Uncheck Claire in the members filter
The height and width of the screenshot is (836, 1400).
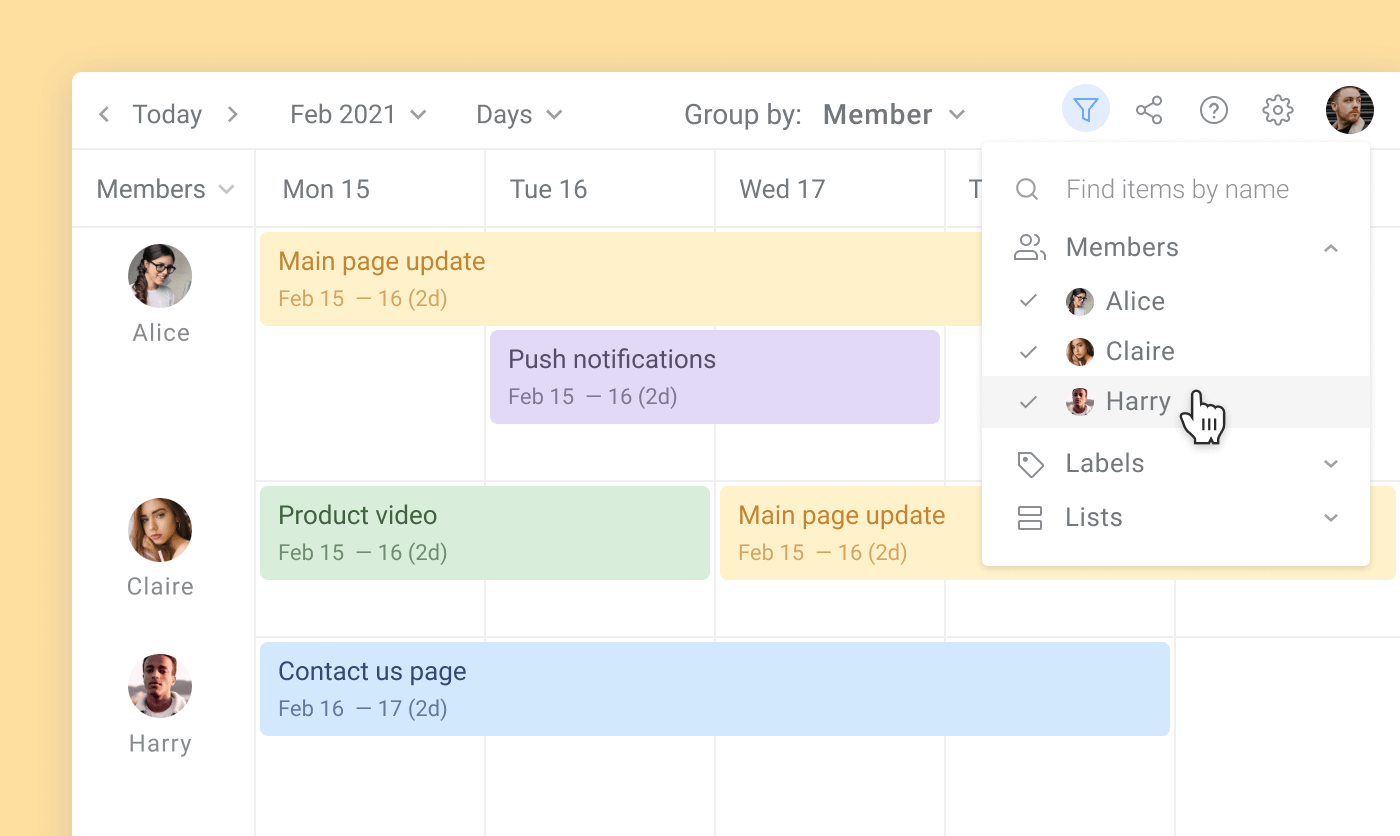tap(1028, 351)
